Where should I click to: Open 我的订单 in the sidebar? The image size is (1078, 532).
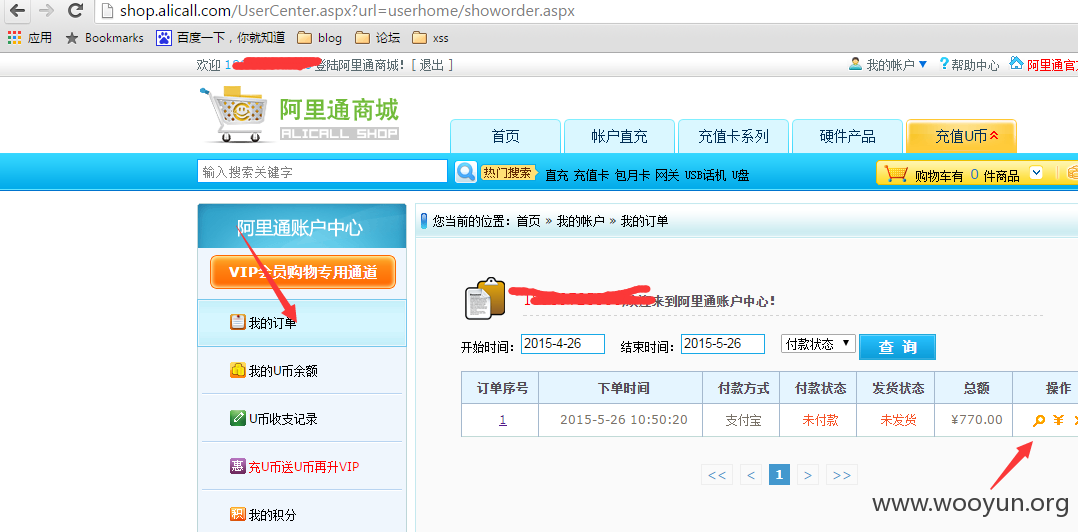[x=302, y=322]
